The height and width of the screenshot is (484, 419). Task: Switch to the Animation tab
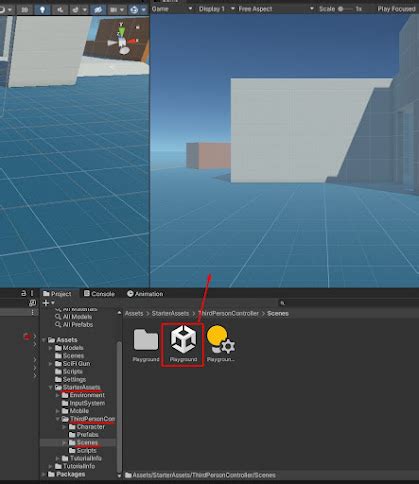[145, 294]
